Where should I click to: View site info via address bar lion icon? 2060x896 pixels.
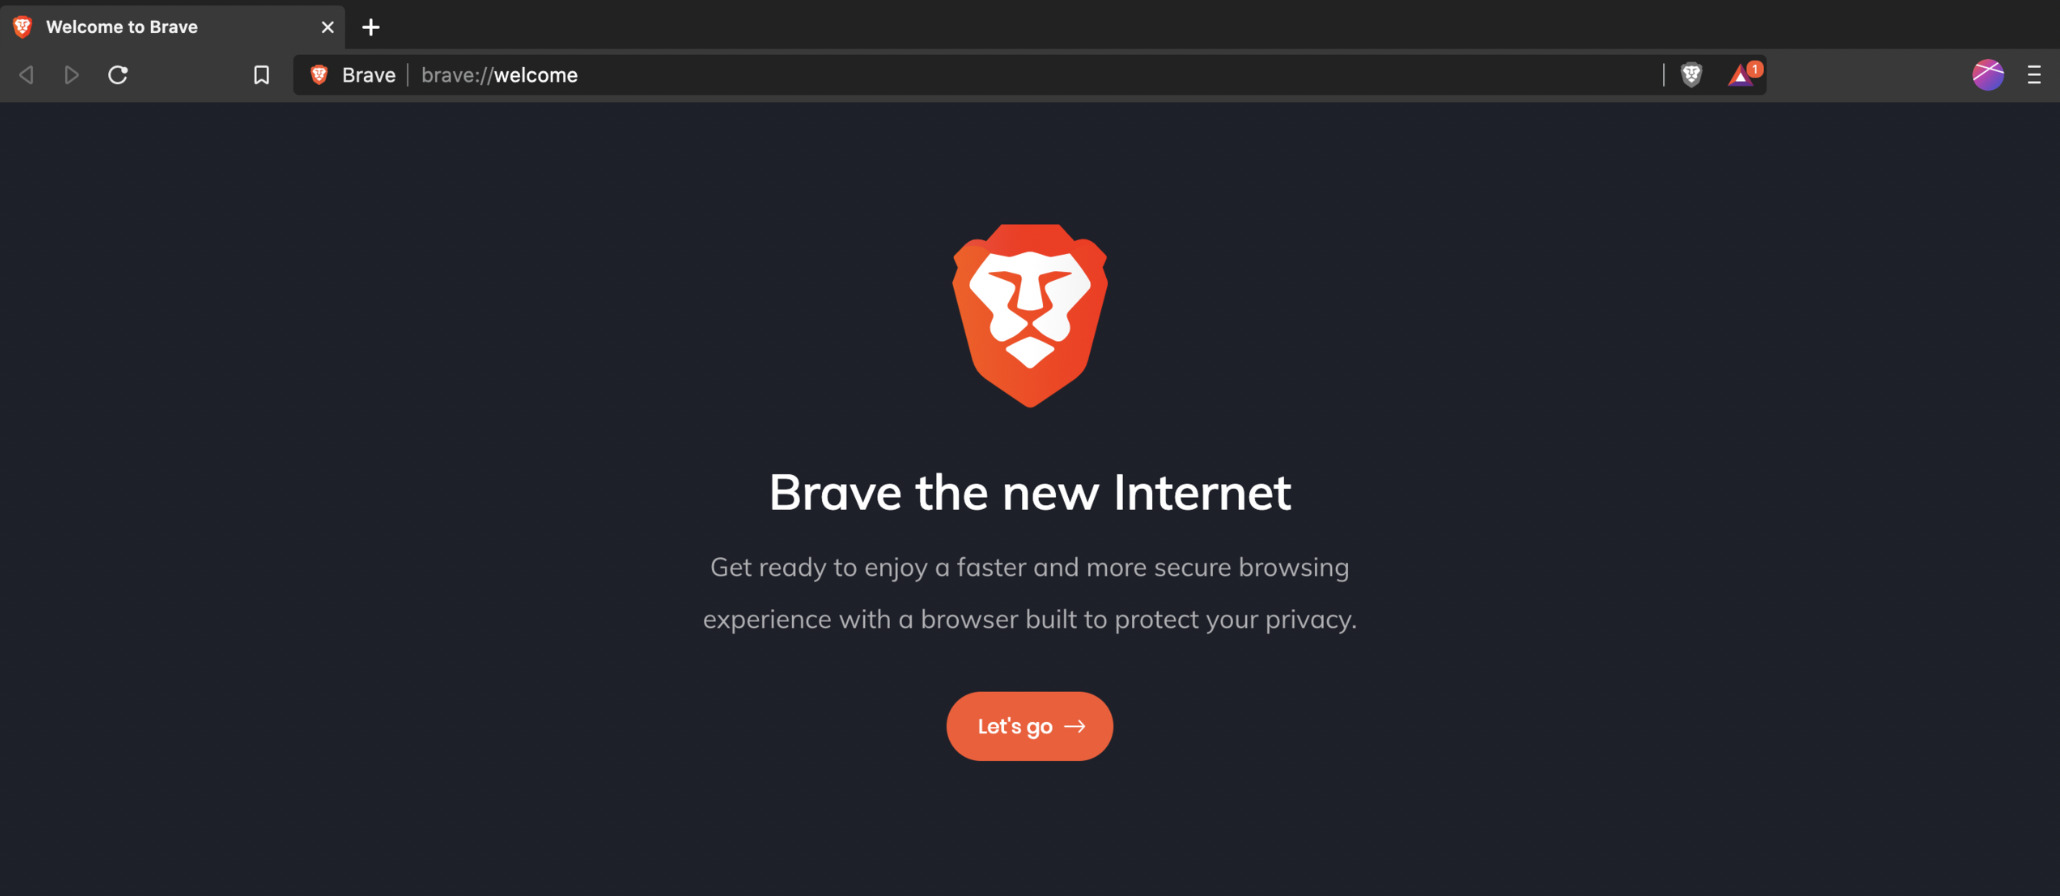point(319,75)
